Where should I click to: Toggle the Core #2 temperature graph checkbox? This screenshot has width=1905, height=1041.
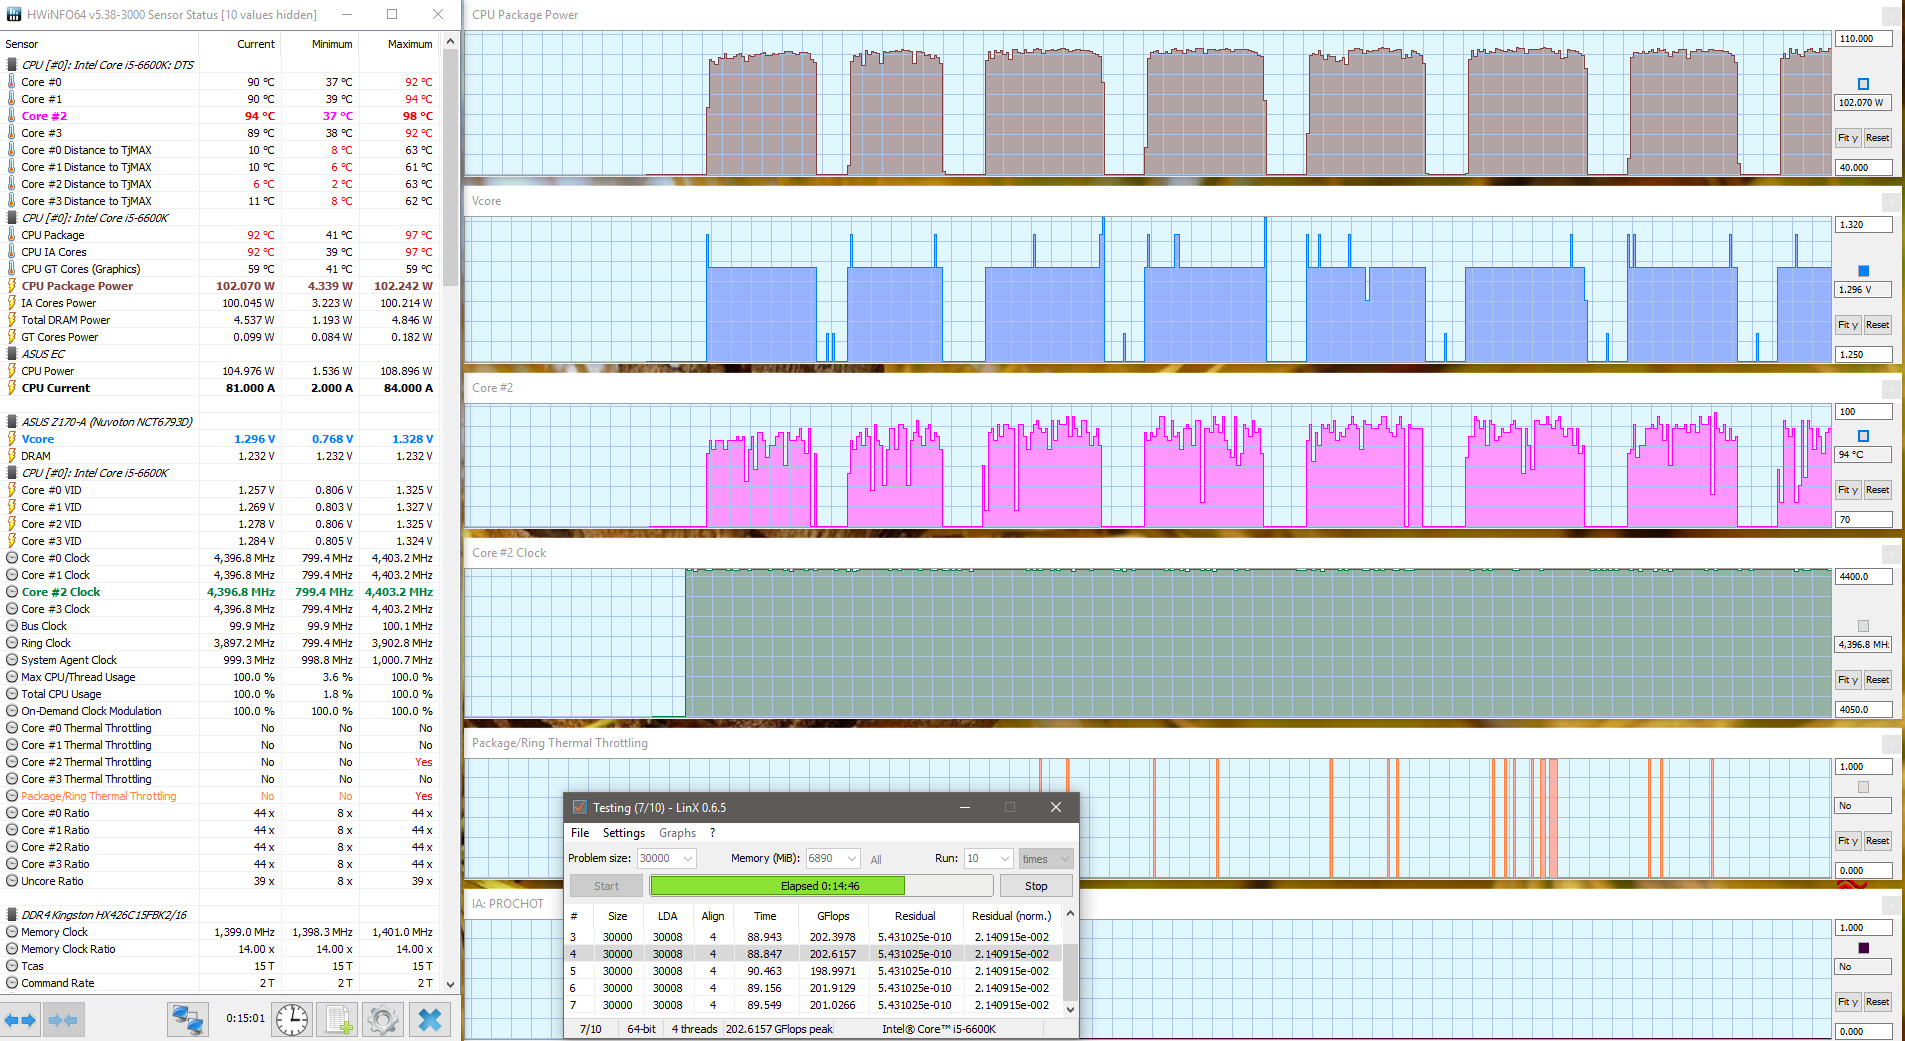1863,436
